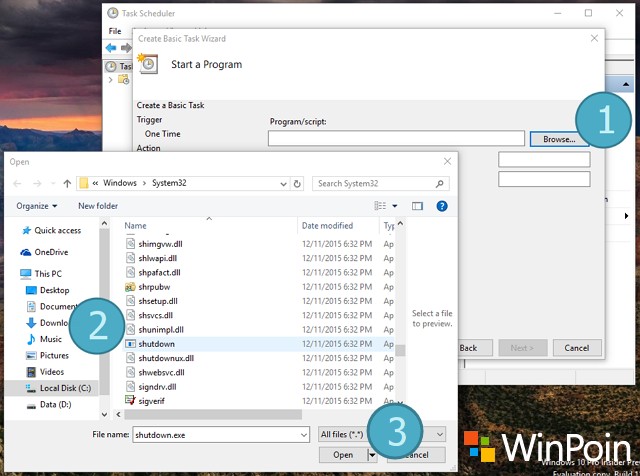640x476 pixels.
Task: Click the shsetup.dll file icon
Action: (x=130, y=301)
